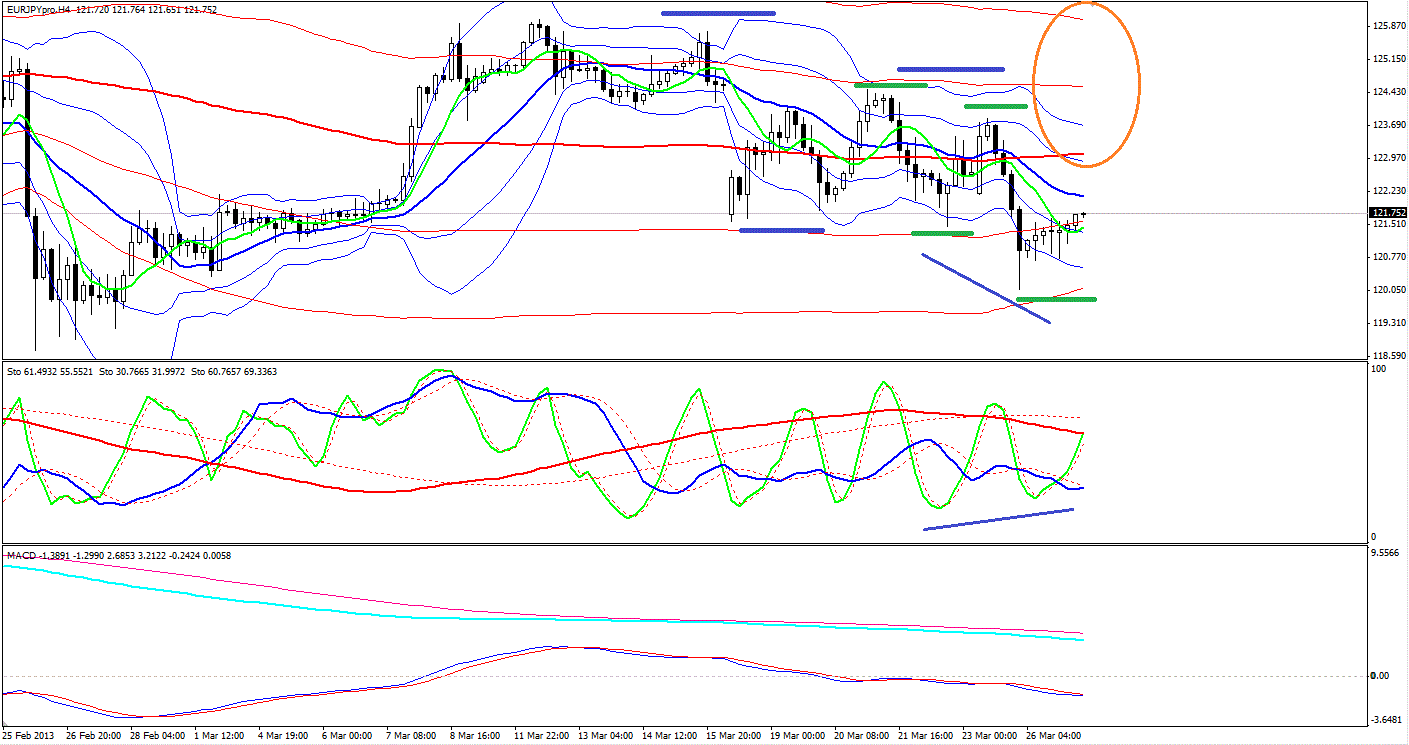
Task: Click the 125.870 price scale label
Action: click(1386, 26)
